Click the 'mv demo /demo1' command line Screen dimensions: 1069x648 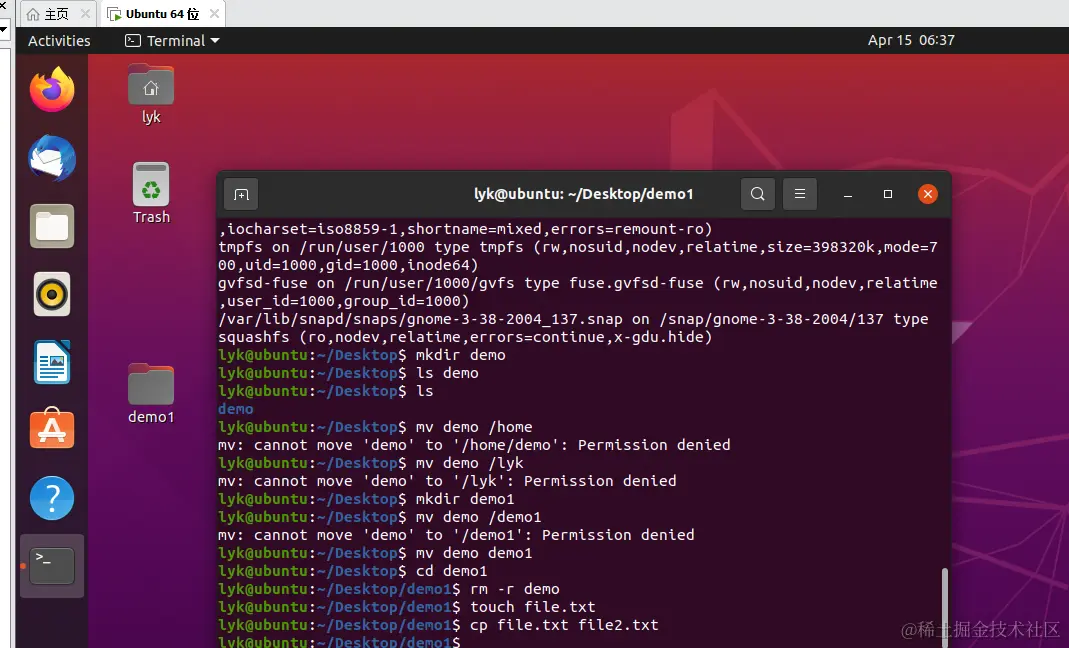[x=380, y=517]
